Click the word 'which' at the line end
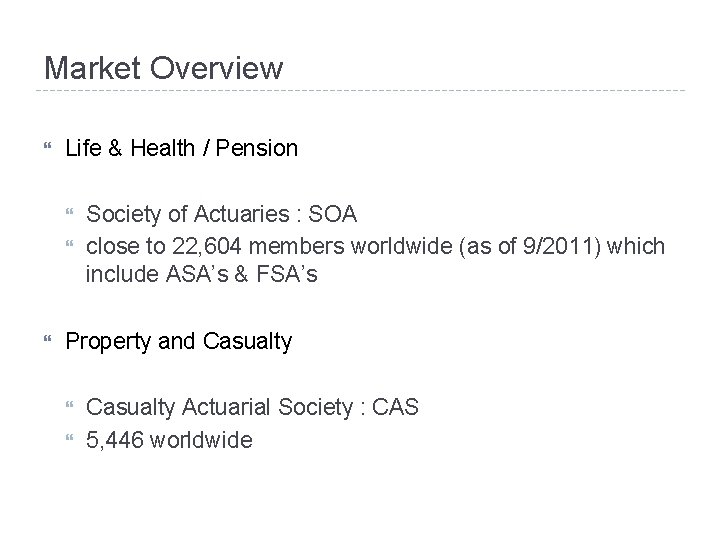 (636, 244)
